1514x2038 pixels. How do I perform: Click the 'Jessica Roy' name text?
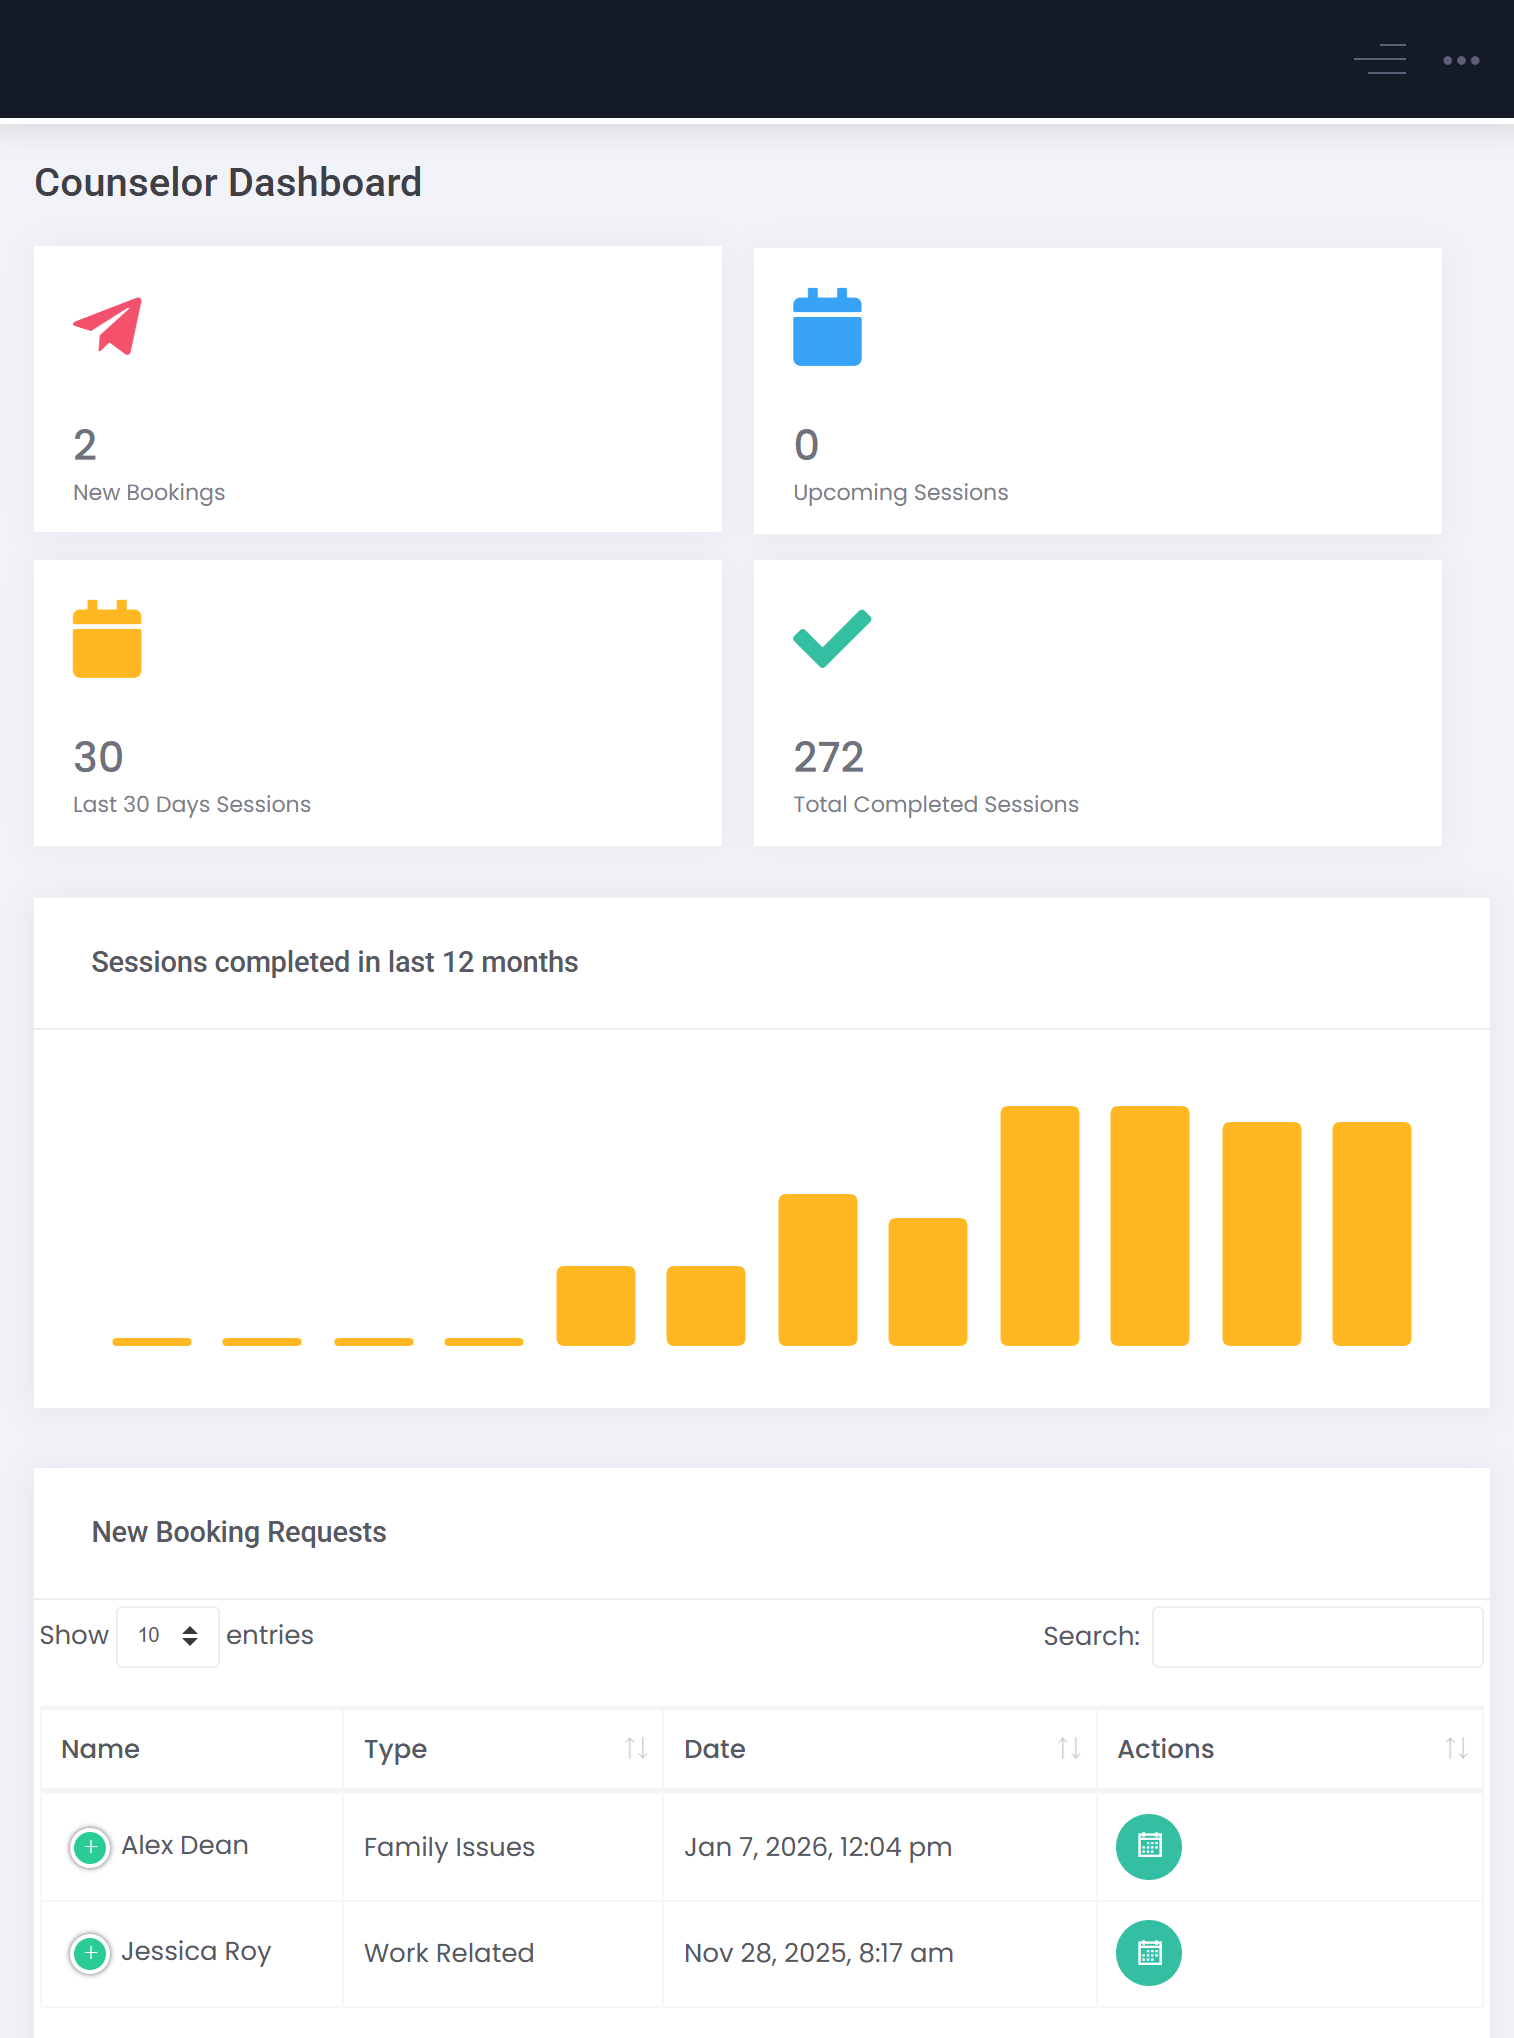(x=196, y=1951)
